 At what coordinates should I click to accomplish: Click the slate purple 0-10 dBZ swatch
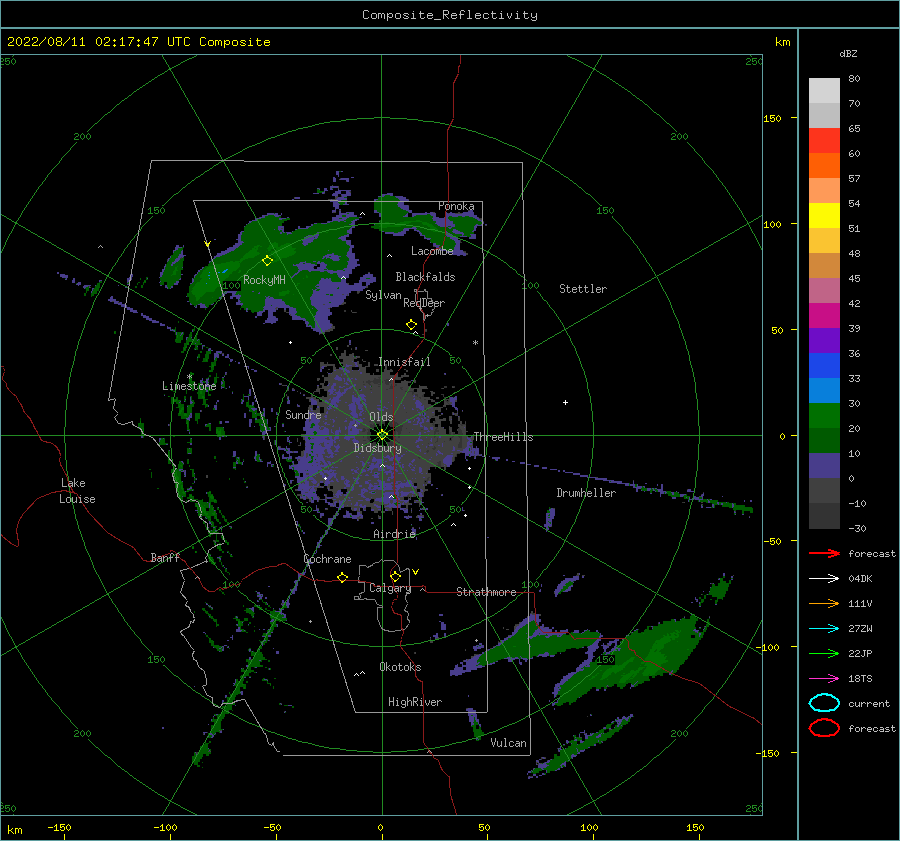pos(824,466)
